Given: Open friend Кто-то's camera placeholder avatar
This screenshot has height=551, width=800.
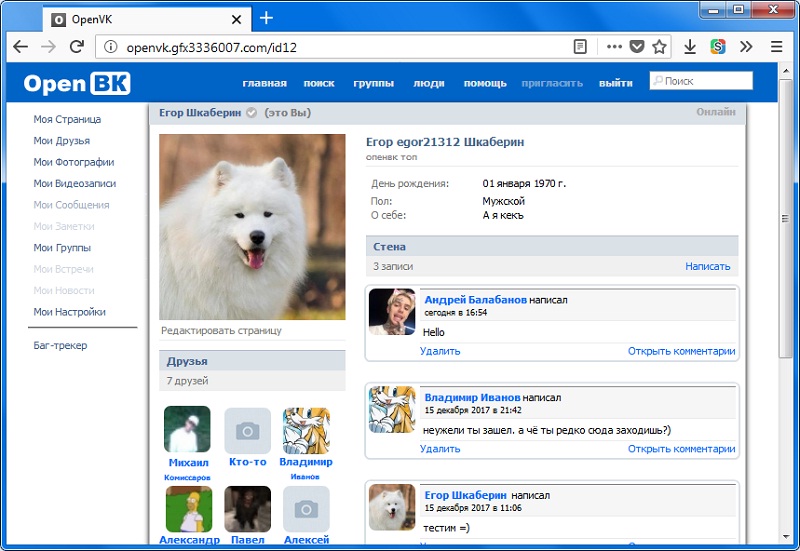Looking at the screenshot, I should point(247,431).
